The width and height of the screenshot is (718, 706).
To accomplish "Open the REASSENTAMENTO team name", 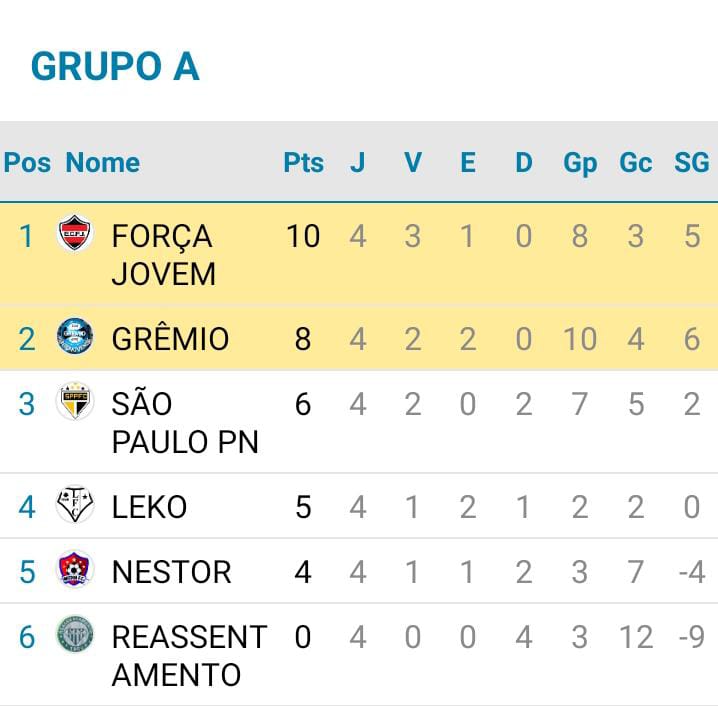I will click(188, 655).
